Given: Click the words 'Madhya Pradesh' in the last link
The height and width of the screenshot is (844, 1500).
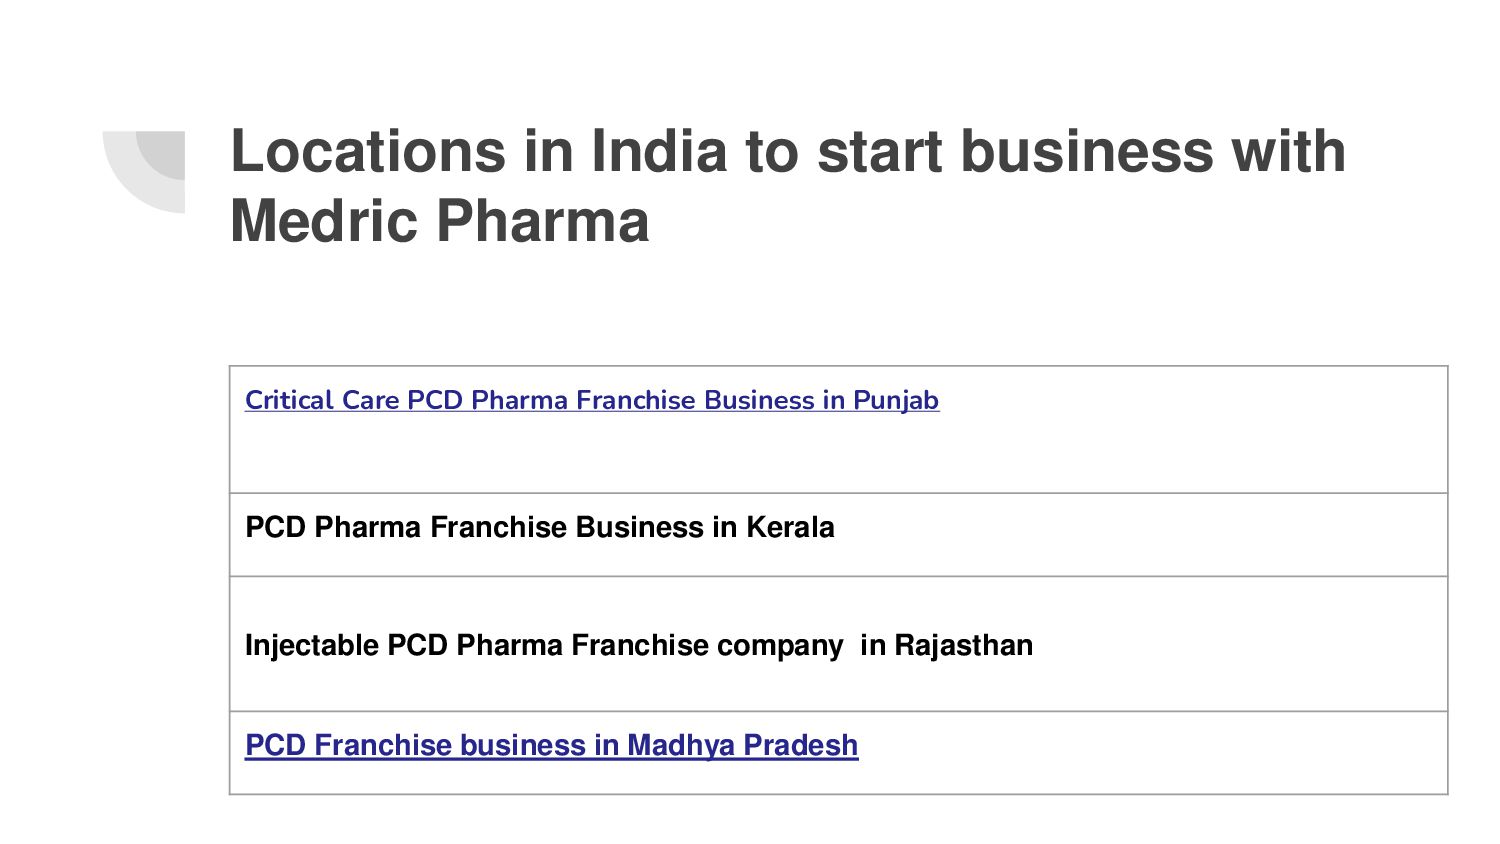Looking at the screenshot, I should (743, 745).
